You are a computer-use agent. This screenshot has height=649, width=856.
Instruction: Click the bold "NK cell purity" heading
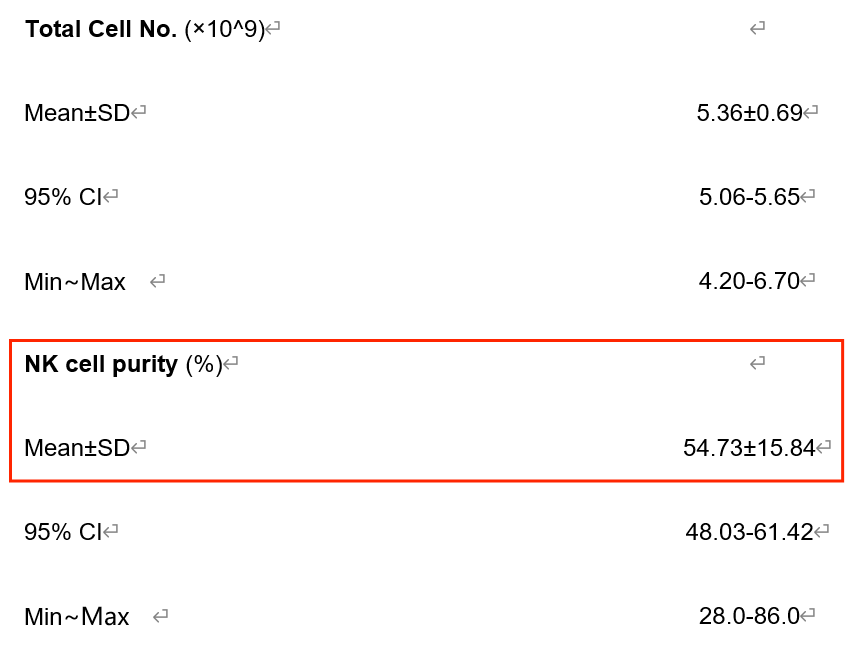point(102,364)
